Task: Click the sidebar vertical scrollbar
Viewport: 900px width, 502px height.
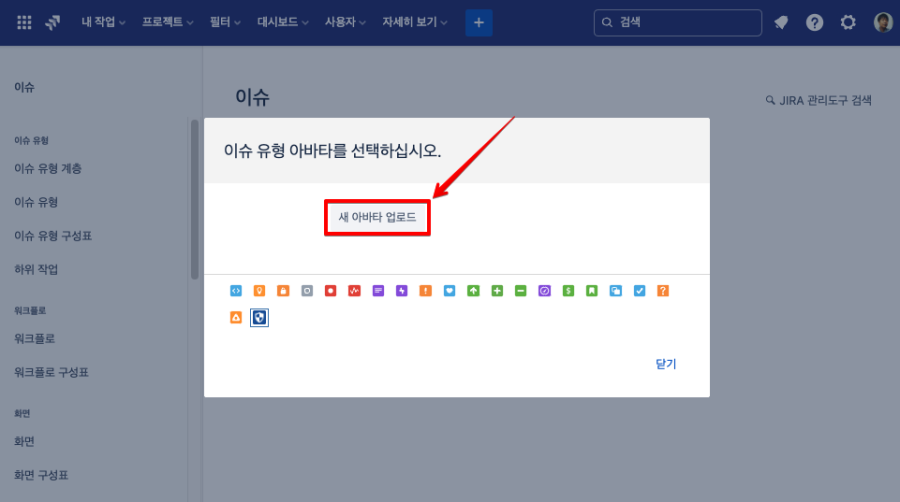Action: pos(195,199)
